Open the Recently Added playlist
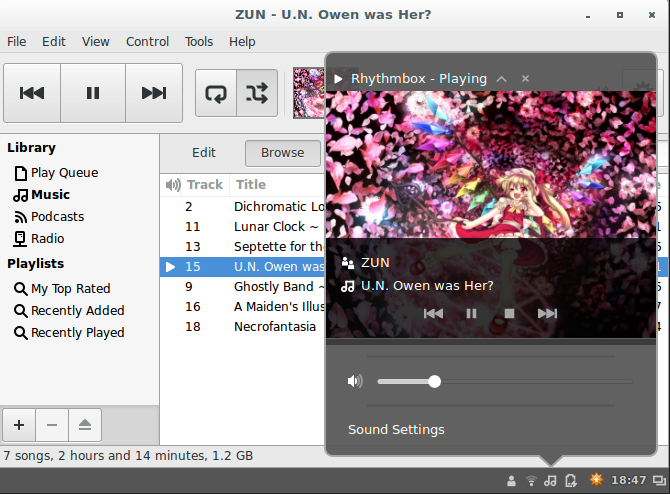 tap(69, 311)
